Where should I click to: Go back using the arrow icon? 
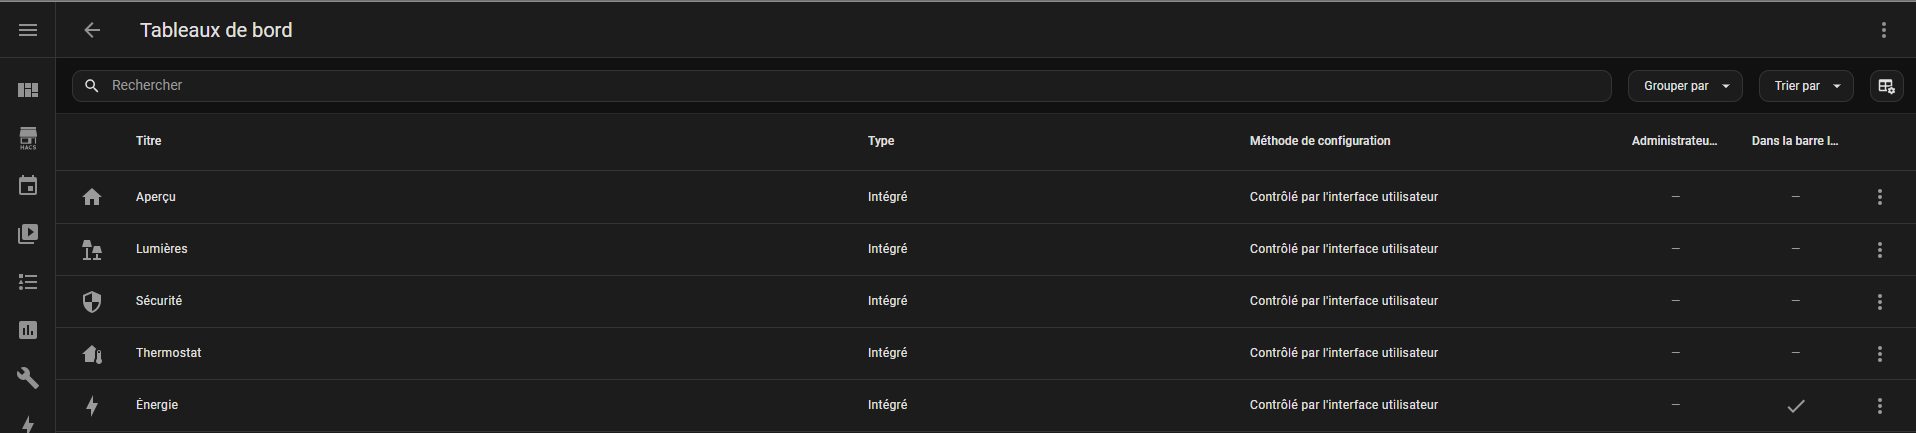(92, 30)
